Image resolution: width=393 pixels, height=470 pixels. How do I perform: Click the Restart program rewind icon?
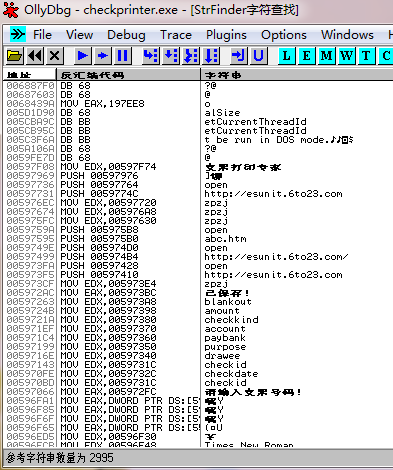[x=35, y=56]
